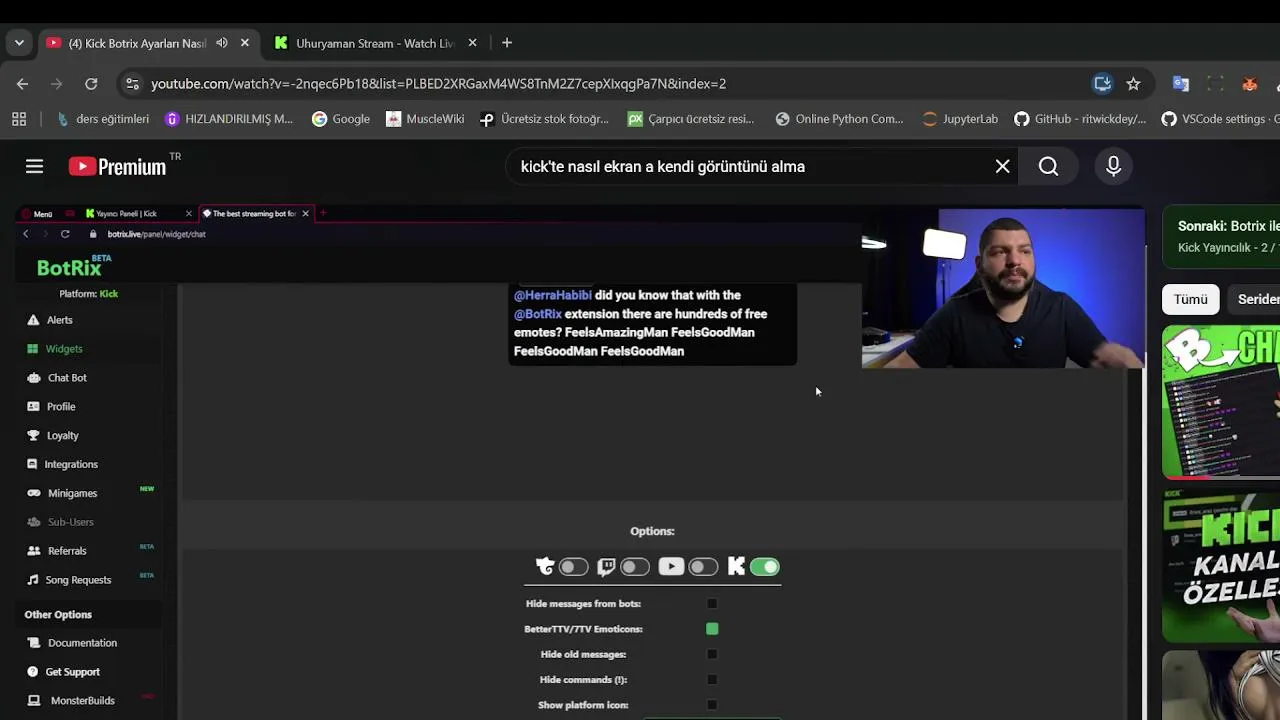Viewport: 1280px width, 720px height.
Task: Toggle the Trovo platform switch
Action: click(574, 567)
